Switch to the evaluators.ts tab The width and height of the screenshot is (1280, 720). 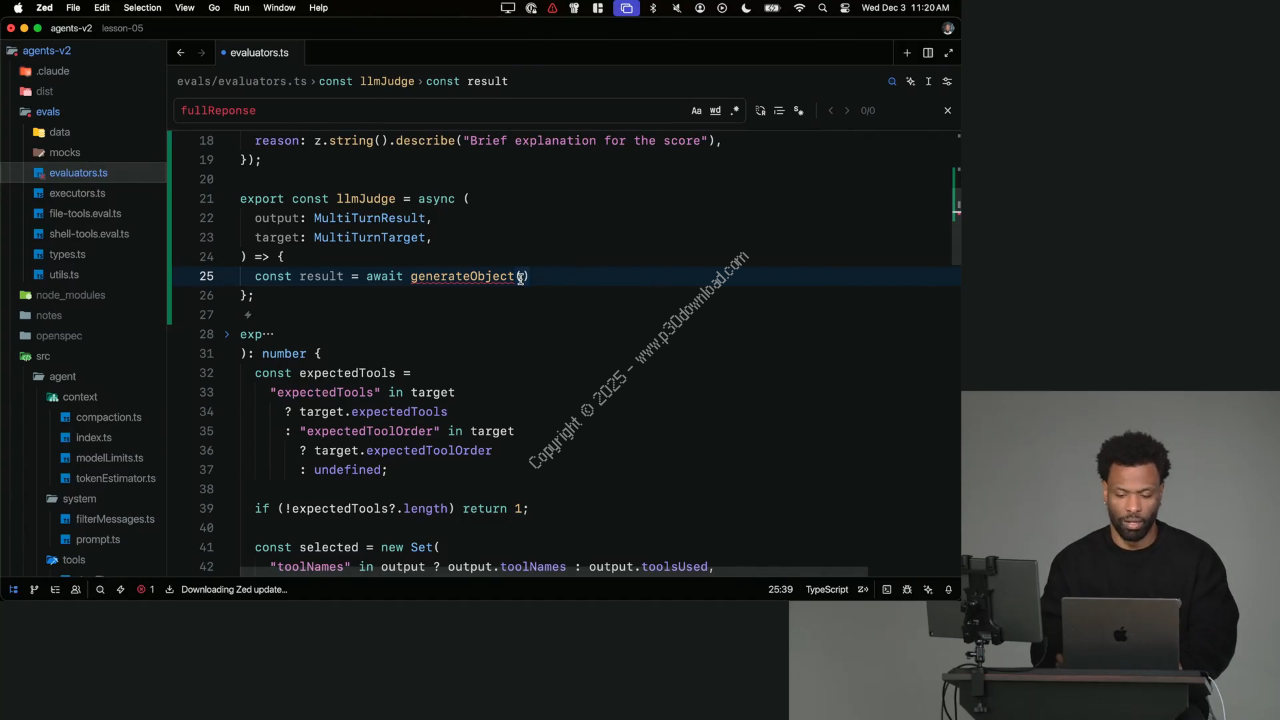coord(259,53)
